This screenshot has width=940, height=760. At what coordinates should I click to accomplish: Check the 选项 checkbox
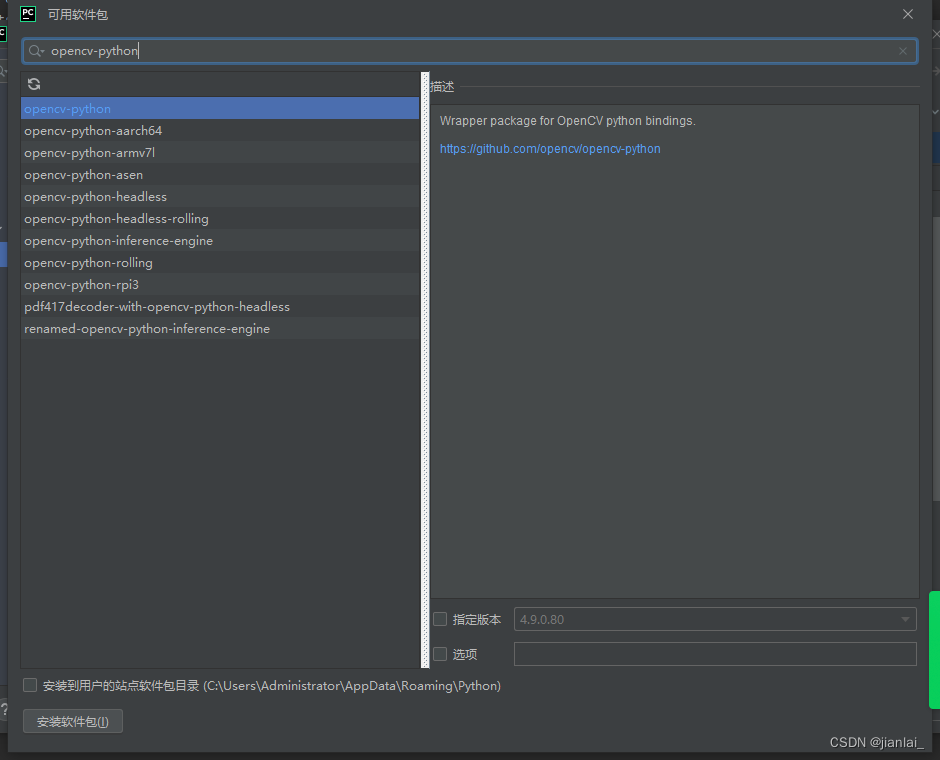[440, 653]
